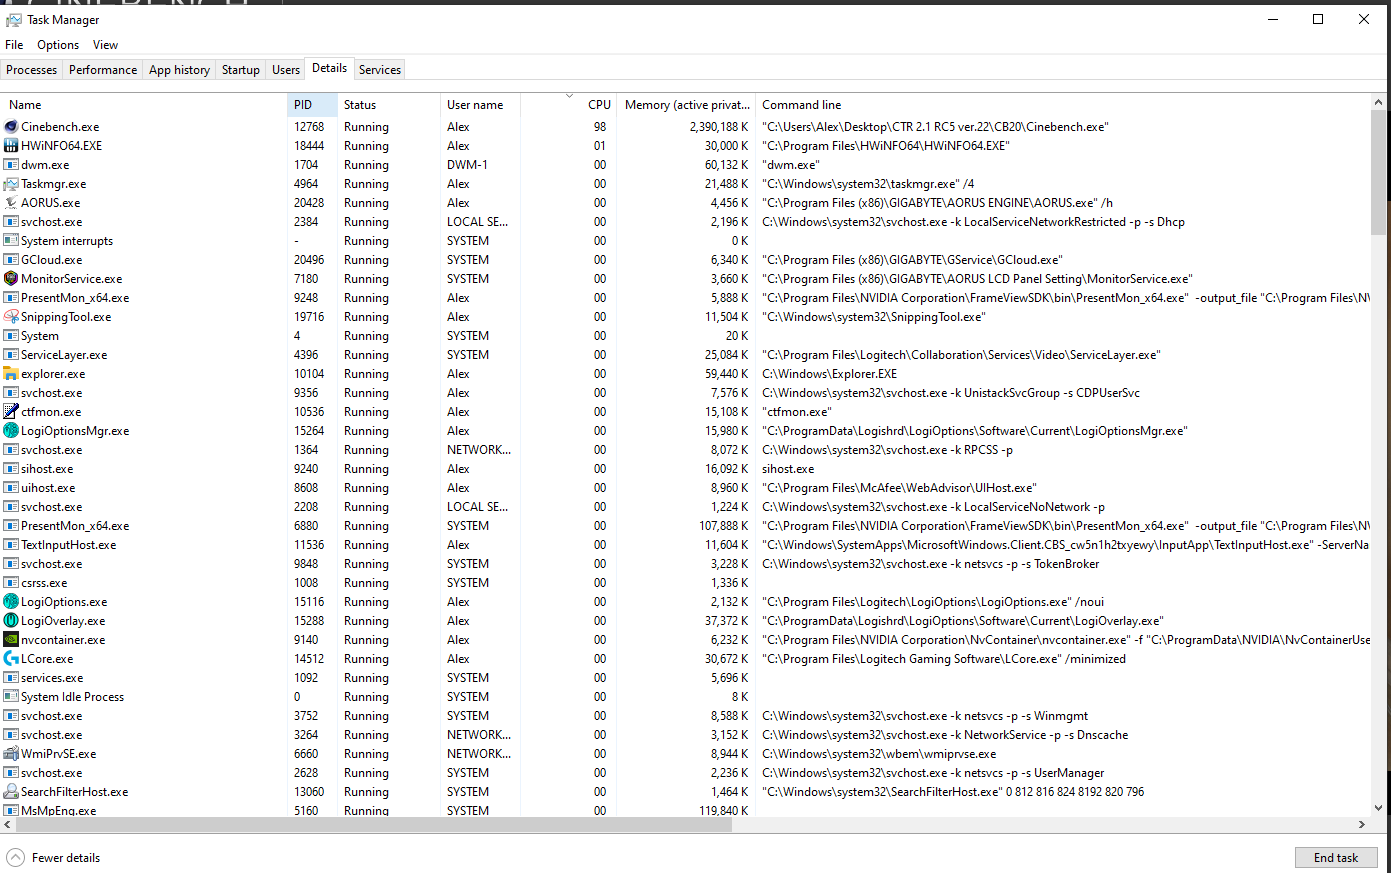
Task: Click the horizontal scrollbar left arrow
Action: pyautogui.click(x=9, y=825)
